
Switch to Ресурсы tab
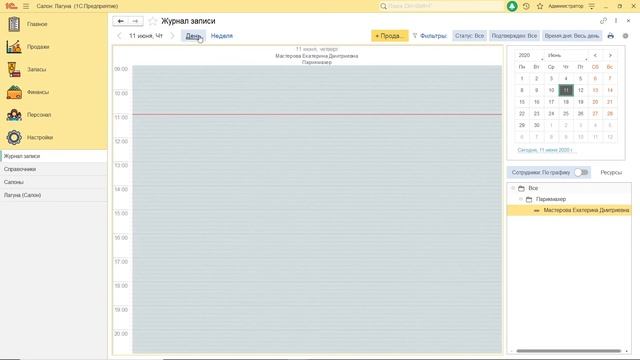point(611,173)
